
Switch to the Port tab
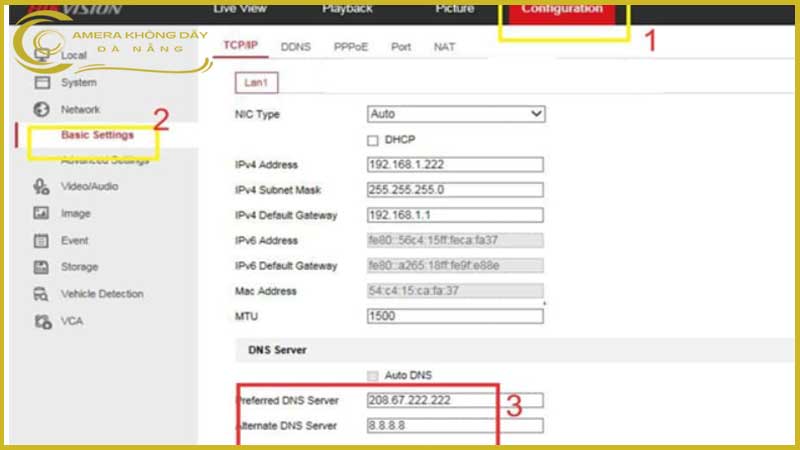pyautogui.click(x=401, y=47)
